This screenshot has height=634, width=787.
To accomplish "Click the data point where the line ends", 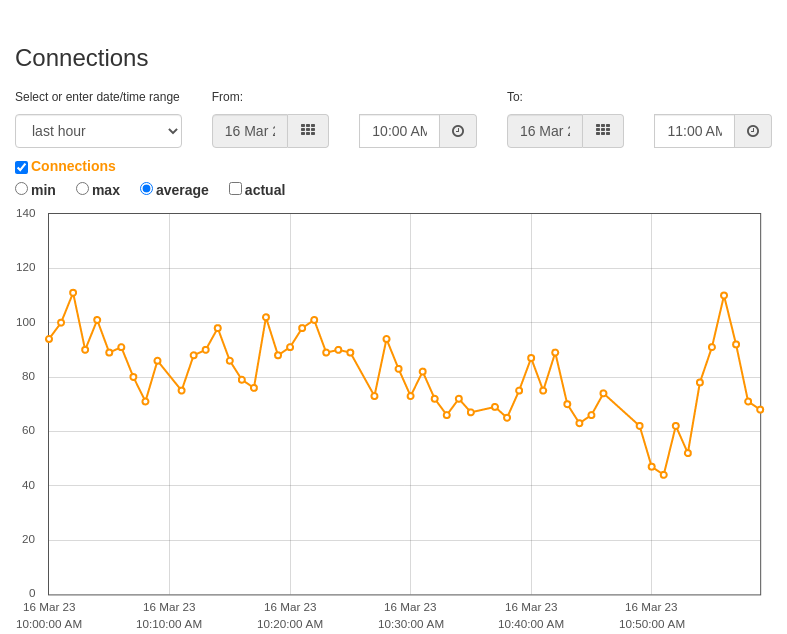I will (x=760, y=410).
